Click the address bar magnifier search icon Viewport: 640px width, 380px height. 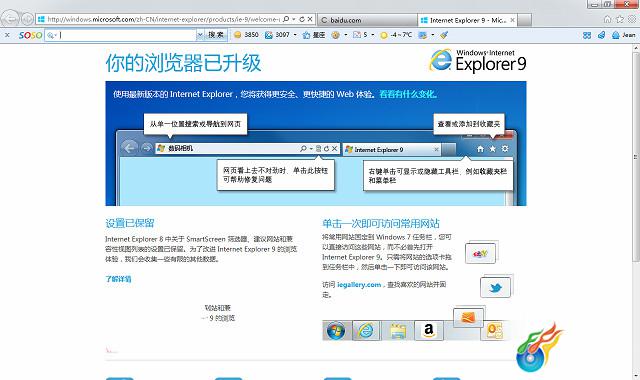286,19
